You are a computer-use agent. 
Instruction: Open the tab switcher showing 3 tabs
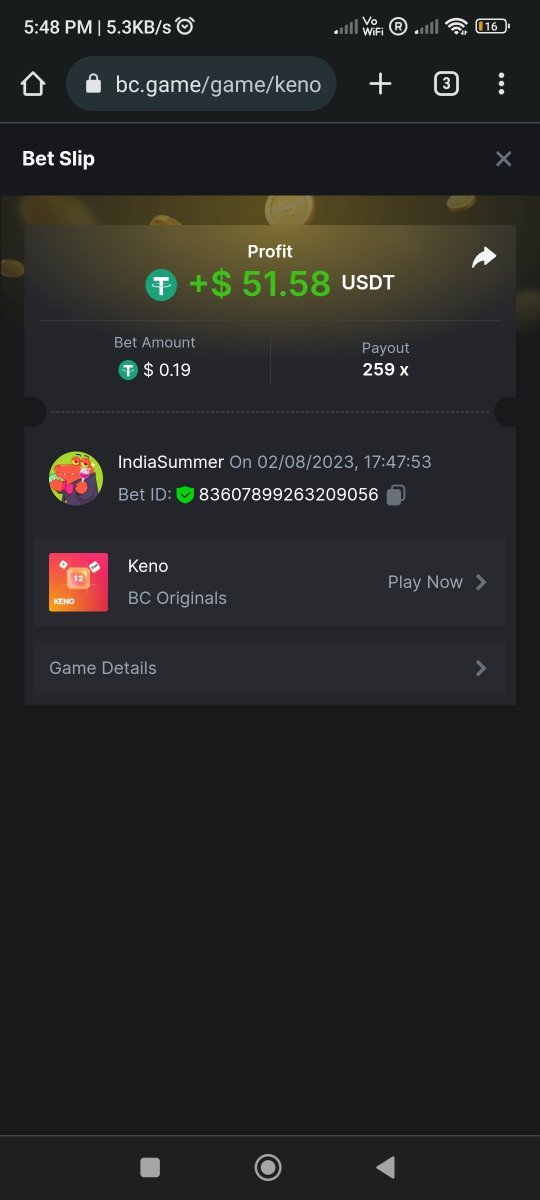[x=446, y=84]
